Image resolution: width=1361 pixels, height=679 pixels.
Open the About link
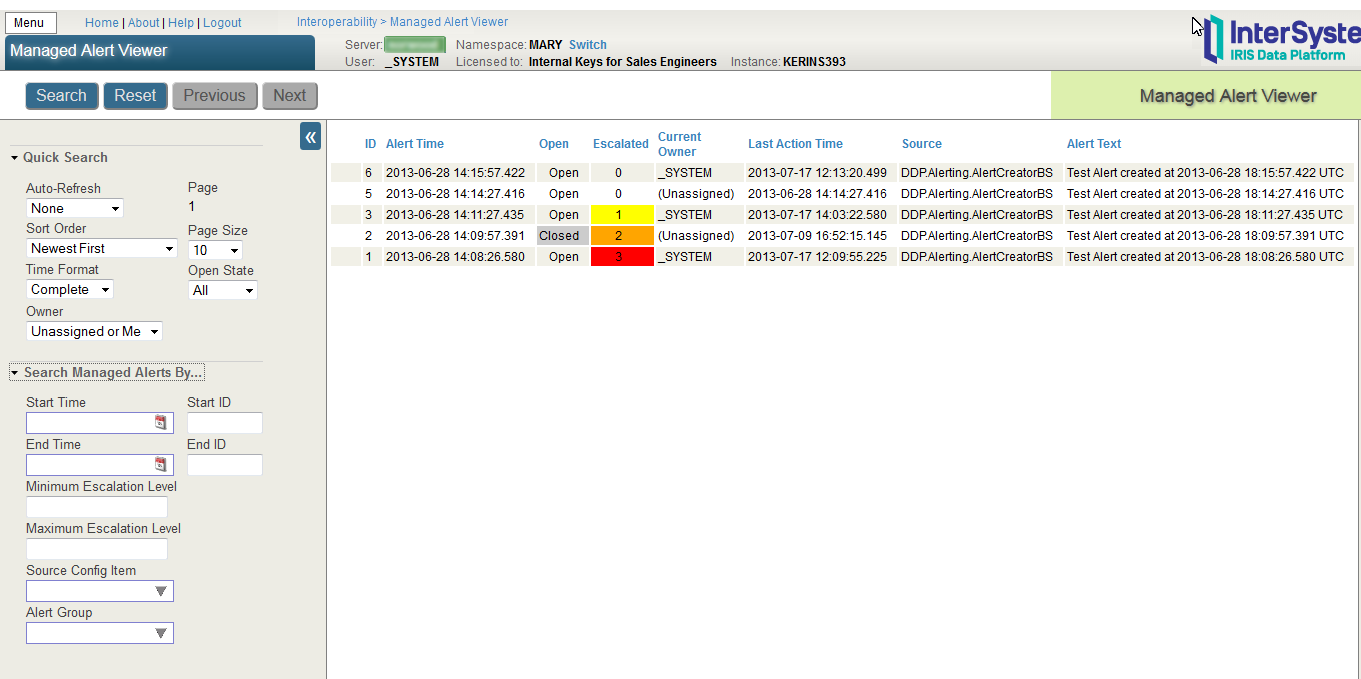pos(144,22)
